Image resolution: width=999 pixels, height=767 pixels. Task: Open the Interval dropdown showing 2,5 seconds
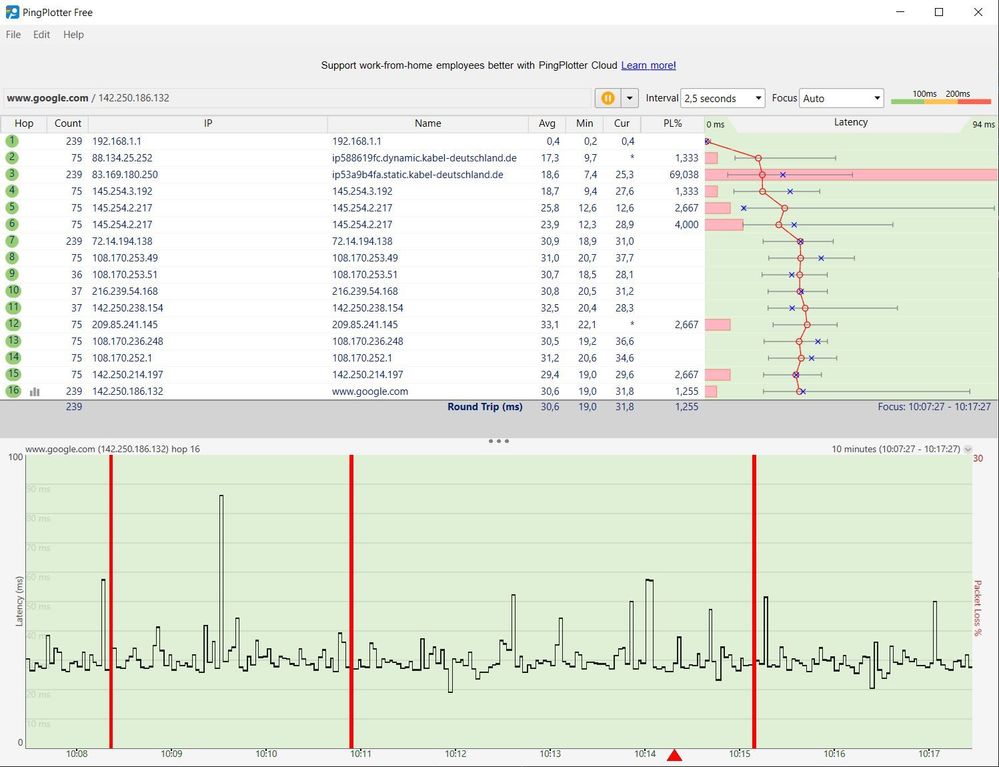[722, 98]
